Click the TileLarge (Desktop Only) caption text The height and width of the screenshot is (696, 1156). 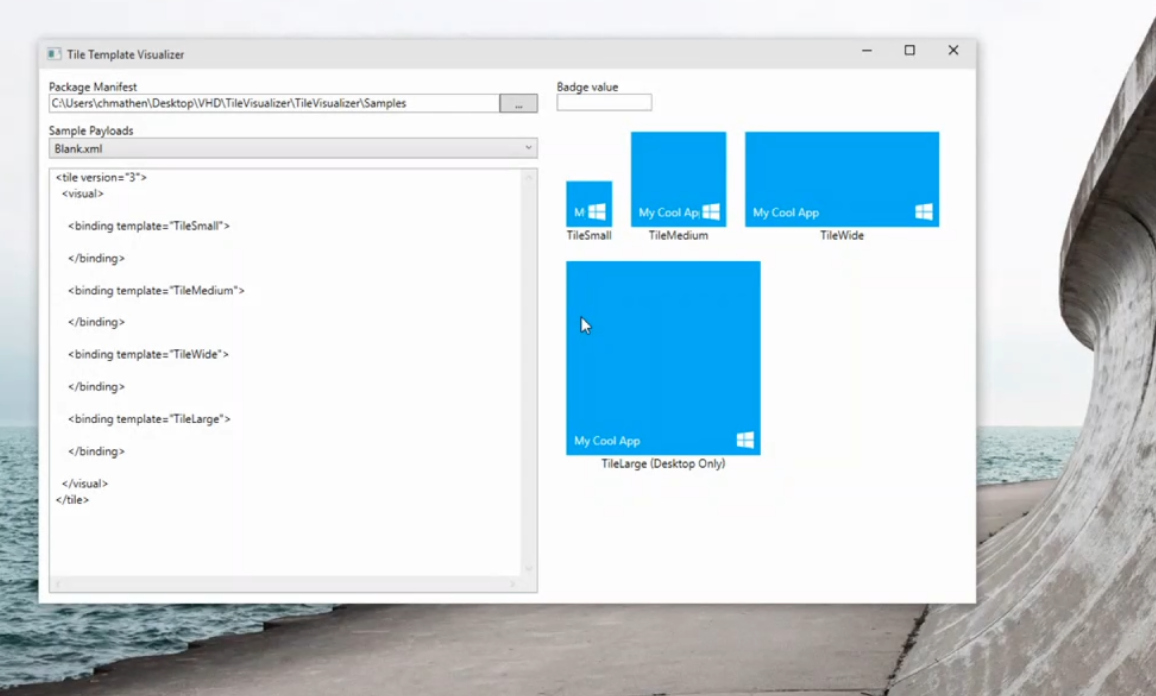662,463
